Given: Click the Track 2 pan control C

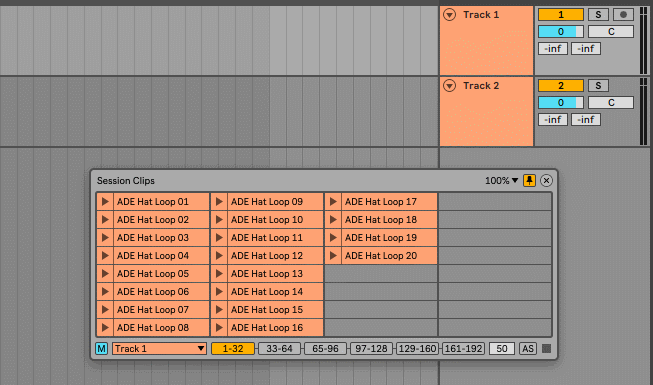Looking at the screenshot, I should tap(611, 102).
